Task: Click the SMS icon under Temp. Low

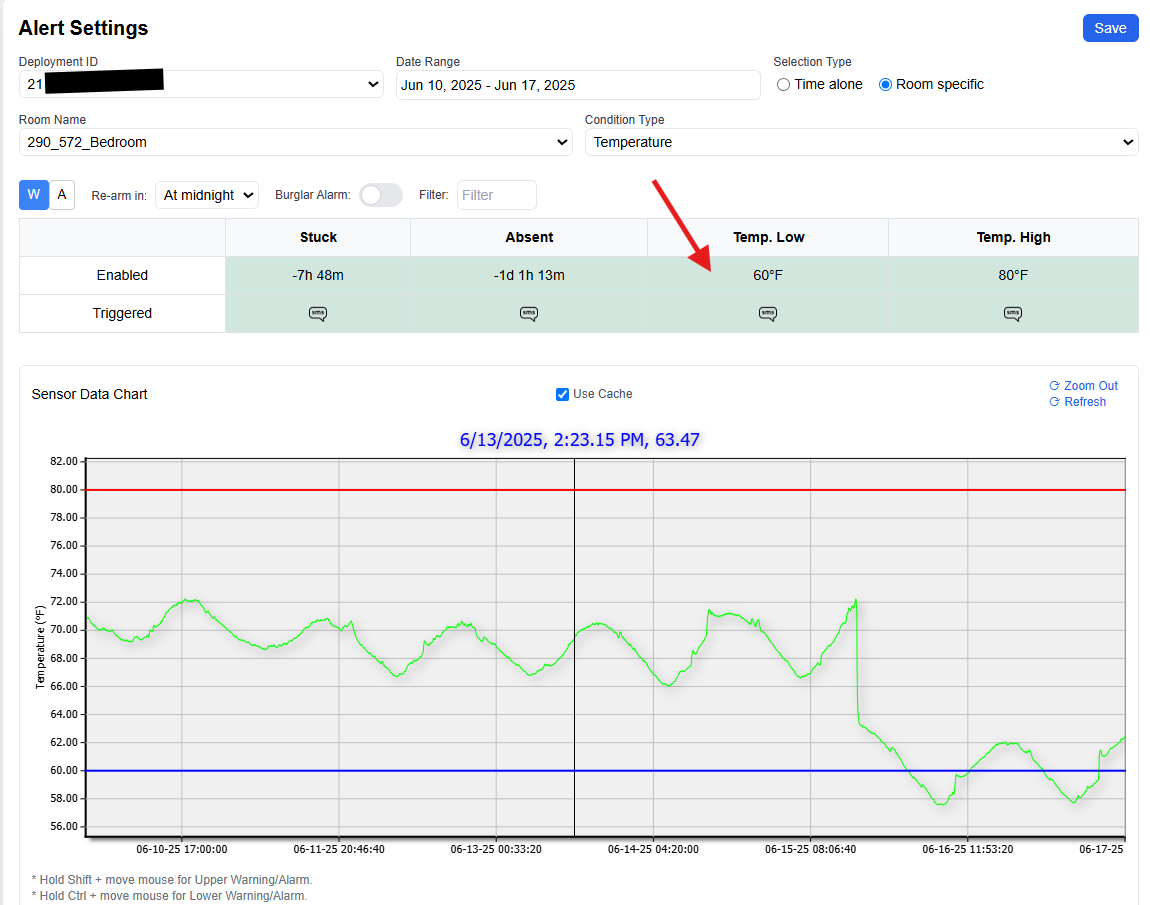Action: 767,314
